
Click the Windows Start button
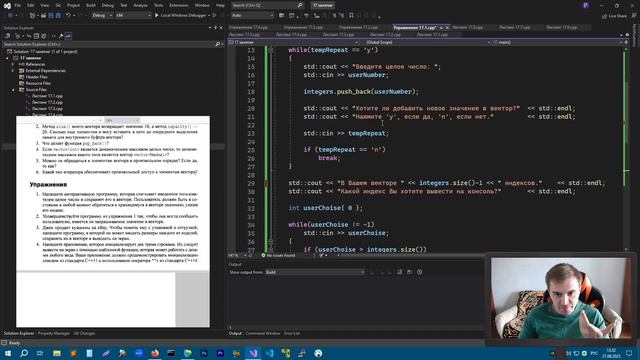(7, 353)
